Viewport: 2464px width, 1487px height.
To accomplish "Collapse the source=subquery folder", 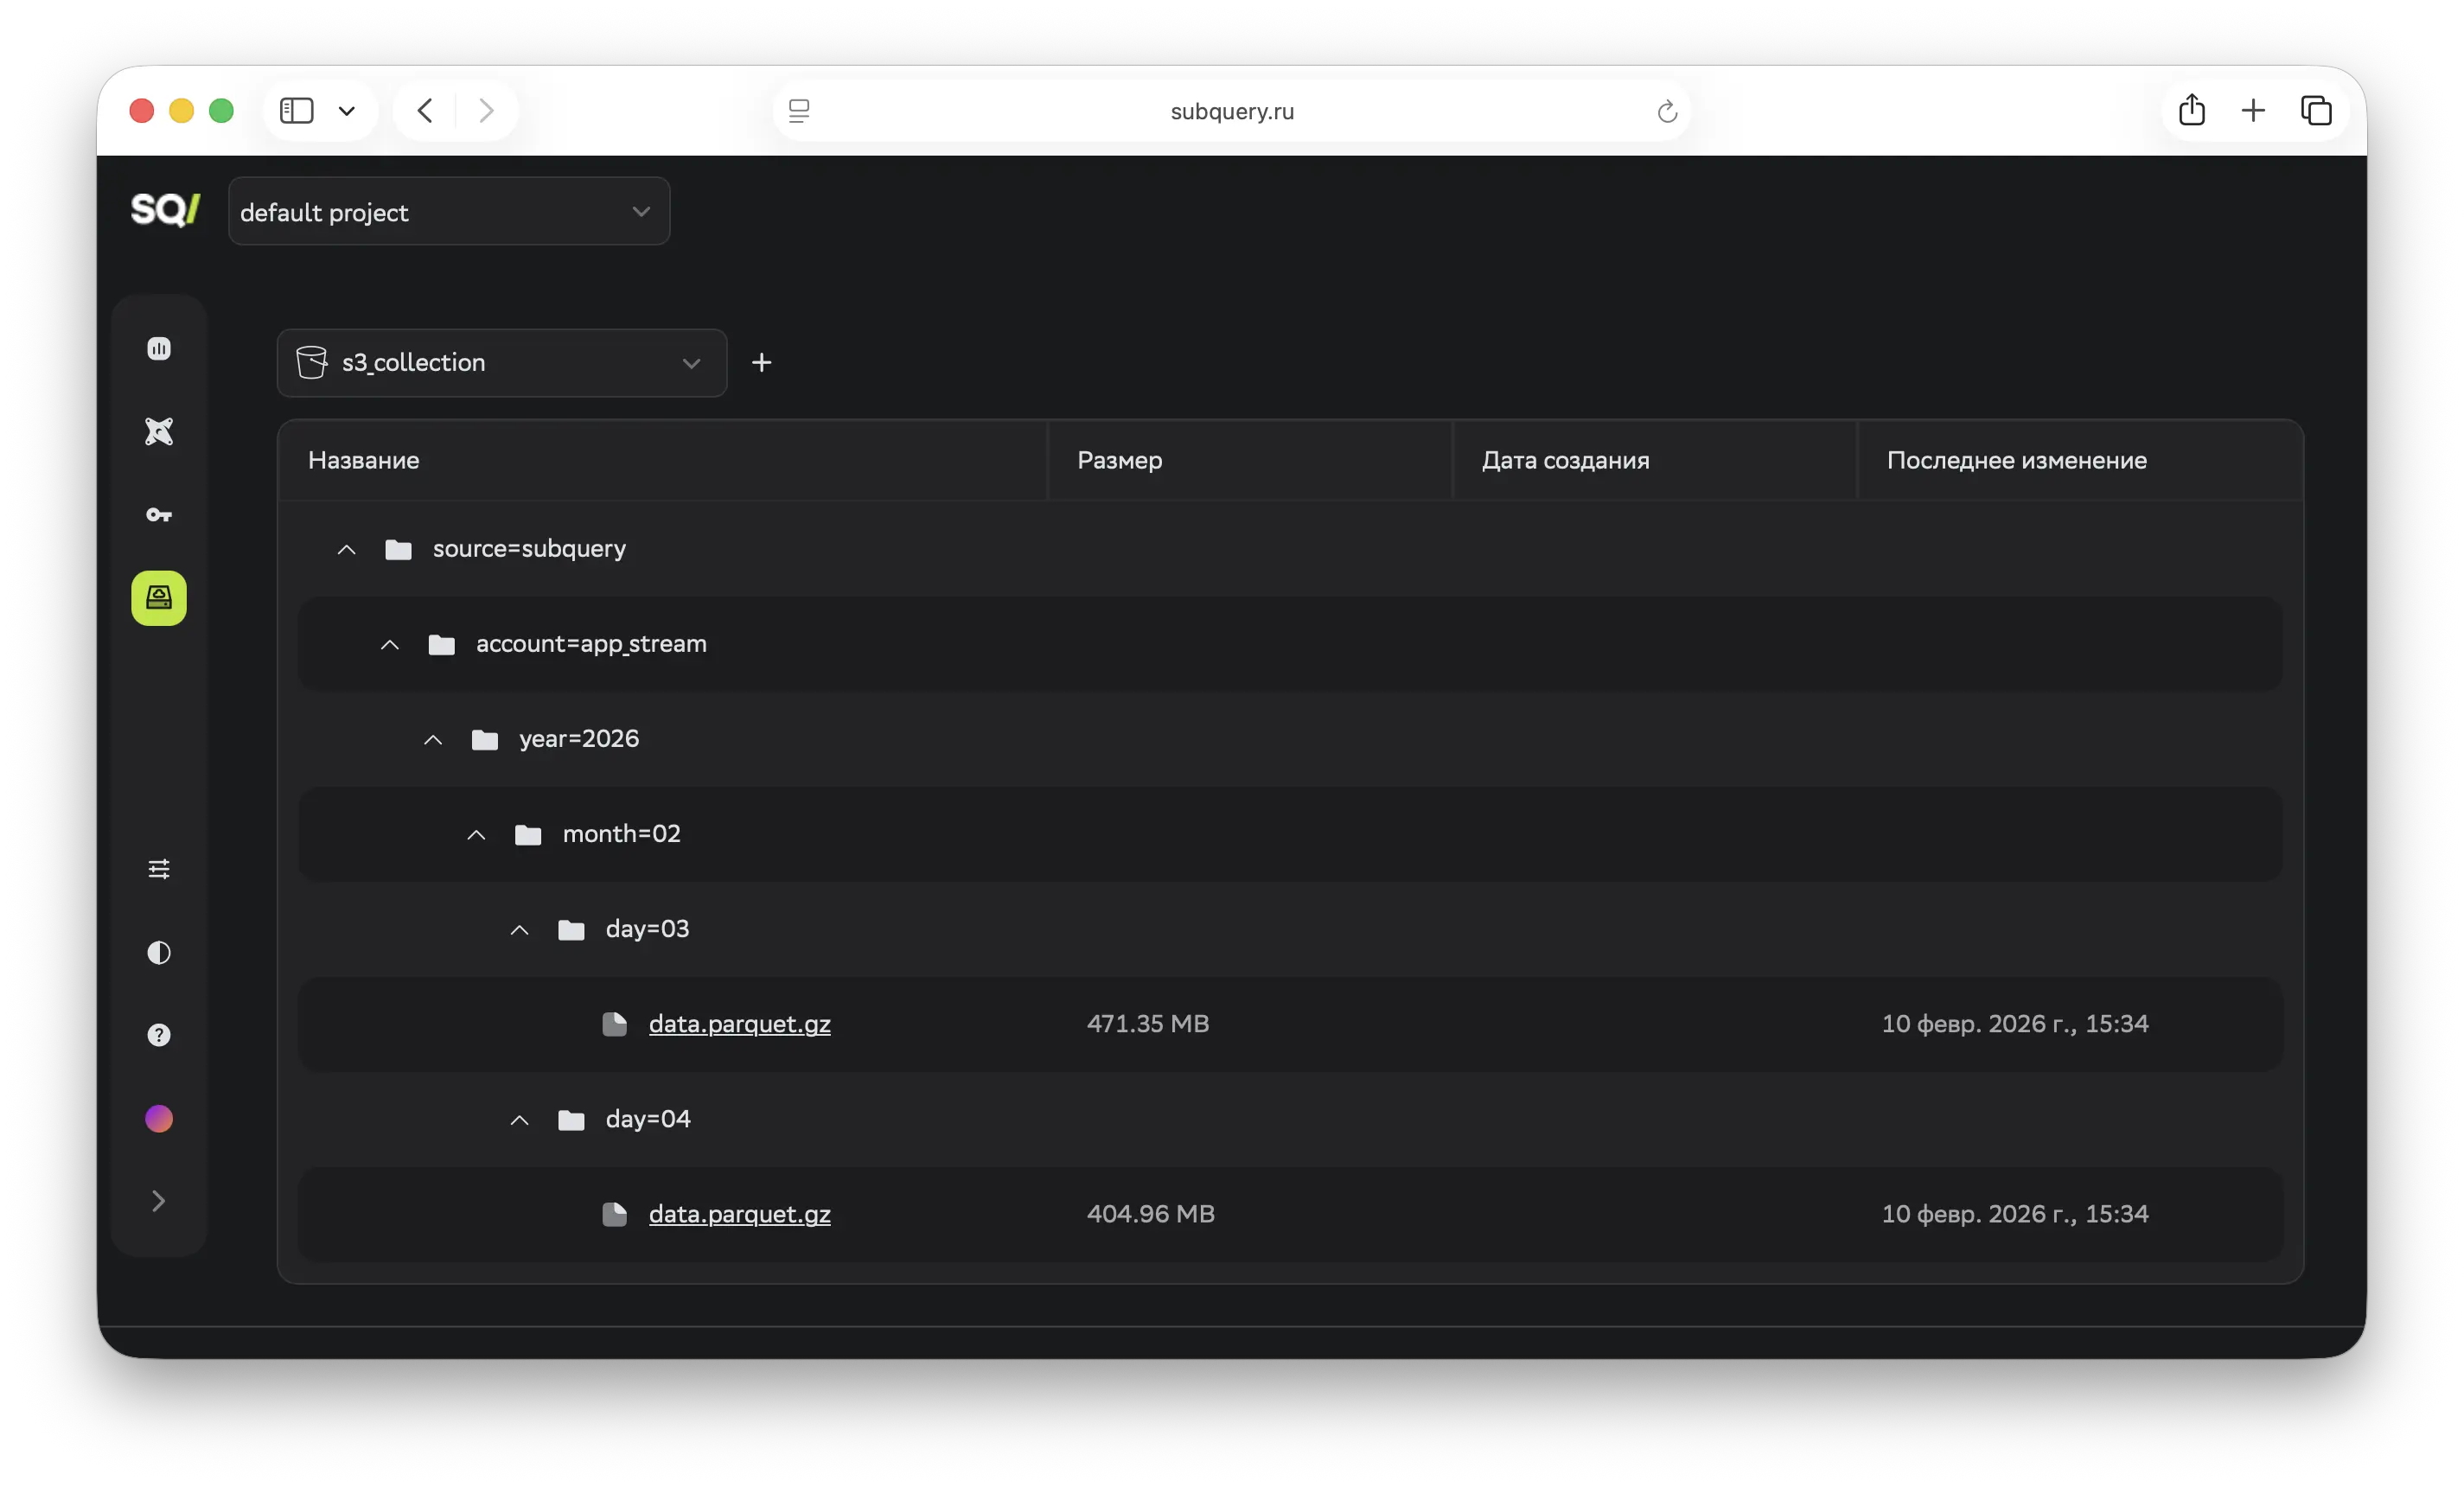I will (346, 549).
